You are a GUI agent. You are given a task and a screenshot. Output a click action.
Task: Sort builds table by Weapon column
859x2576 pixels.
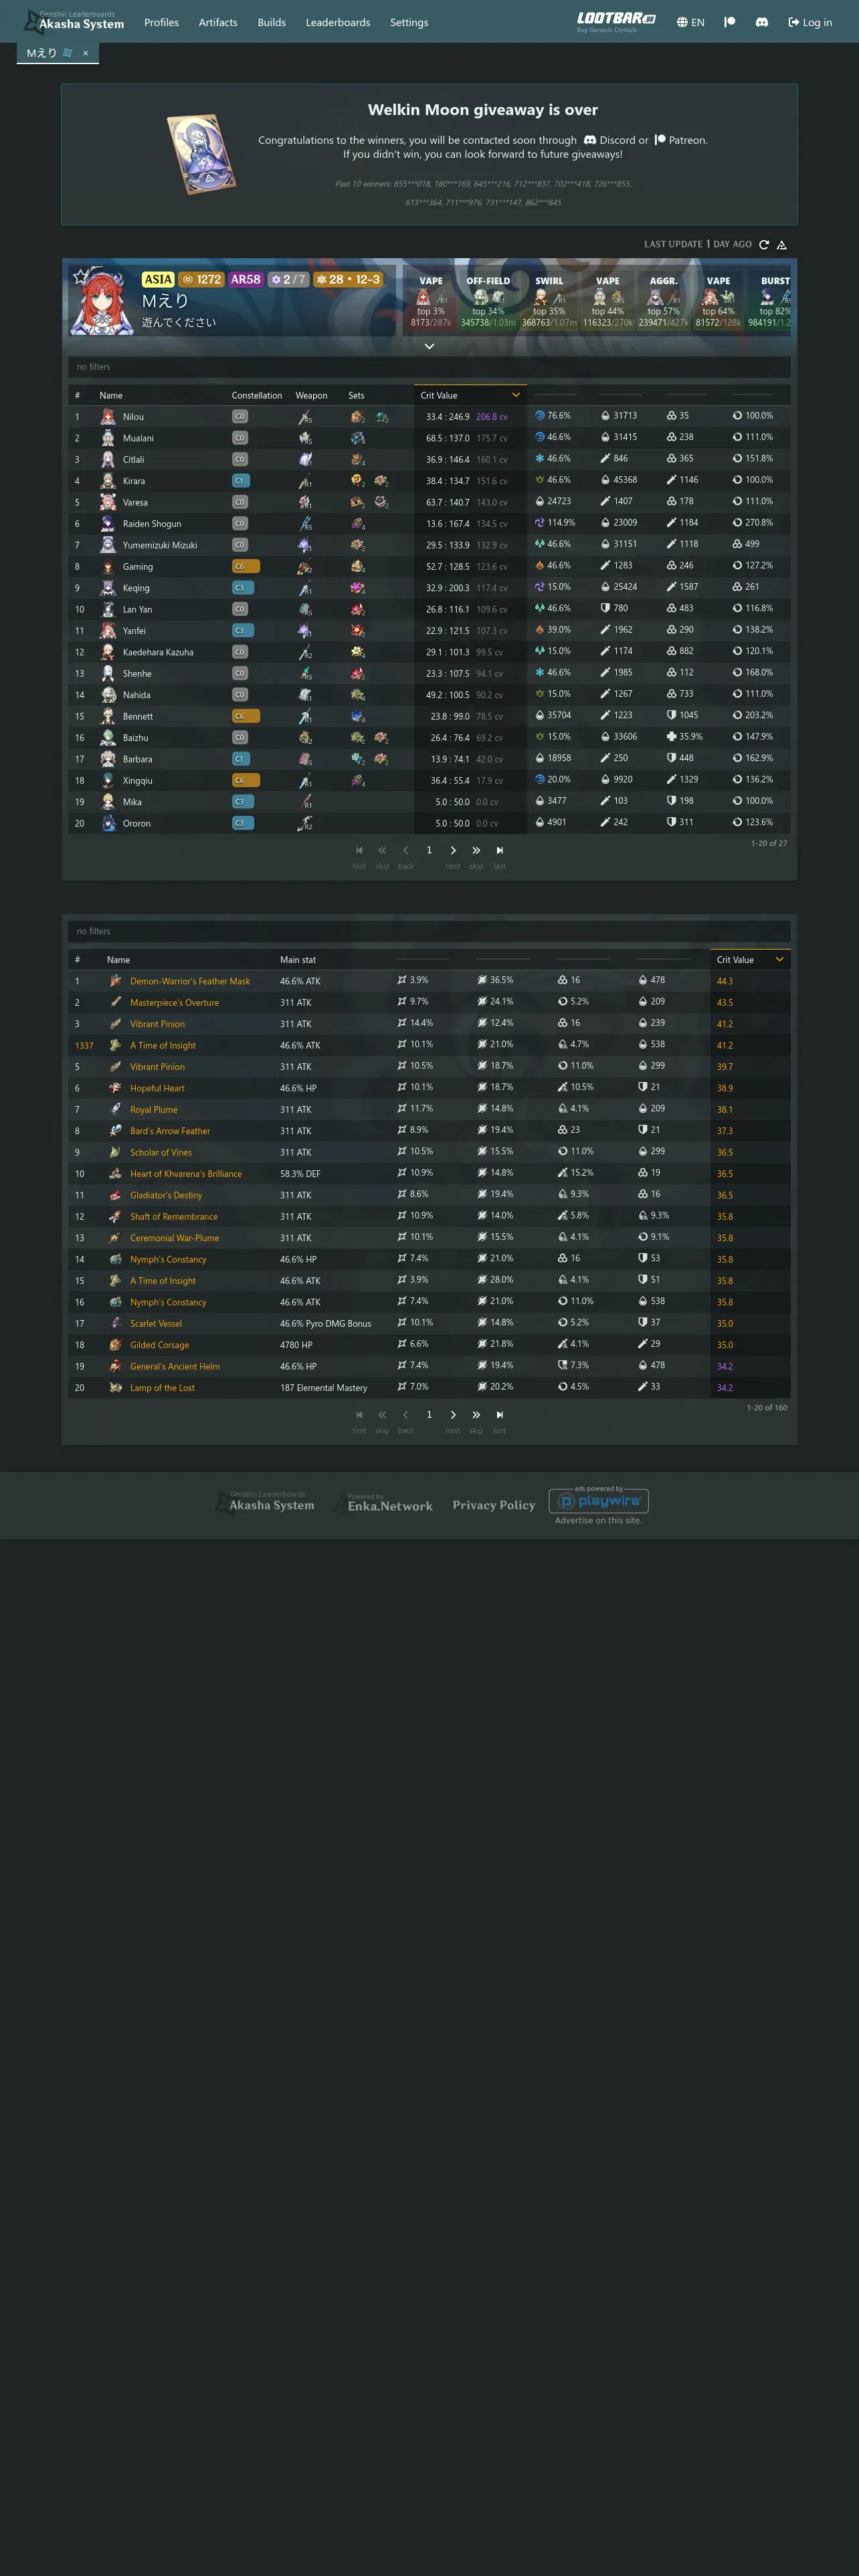tap(311, 395)
